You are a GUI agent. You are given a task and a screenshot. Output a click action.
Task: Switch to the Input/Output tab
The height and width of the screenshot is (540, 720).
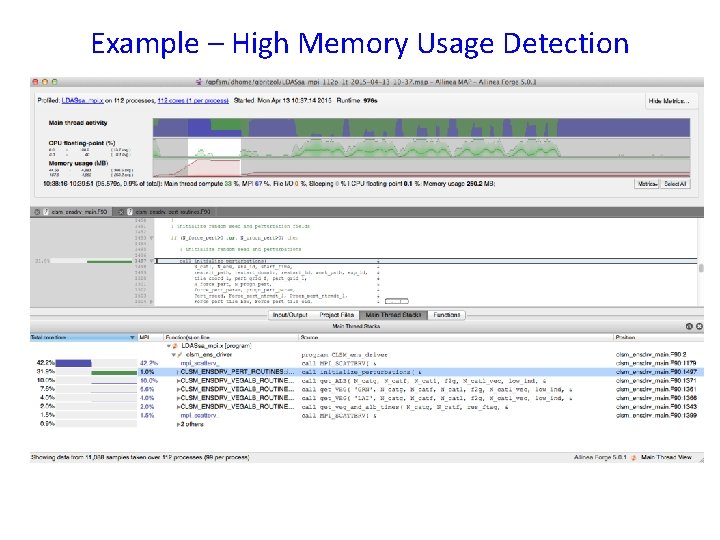point(290,315)
